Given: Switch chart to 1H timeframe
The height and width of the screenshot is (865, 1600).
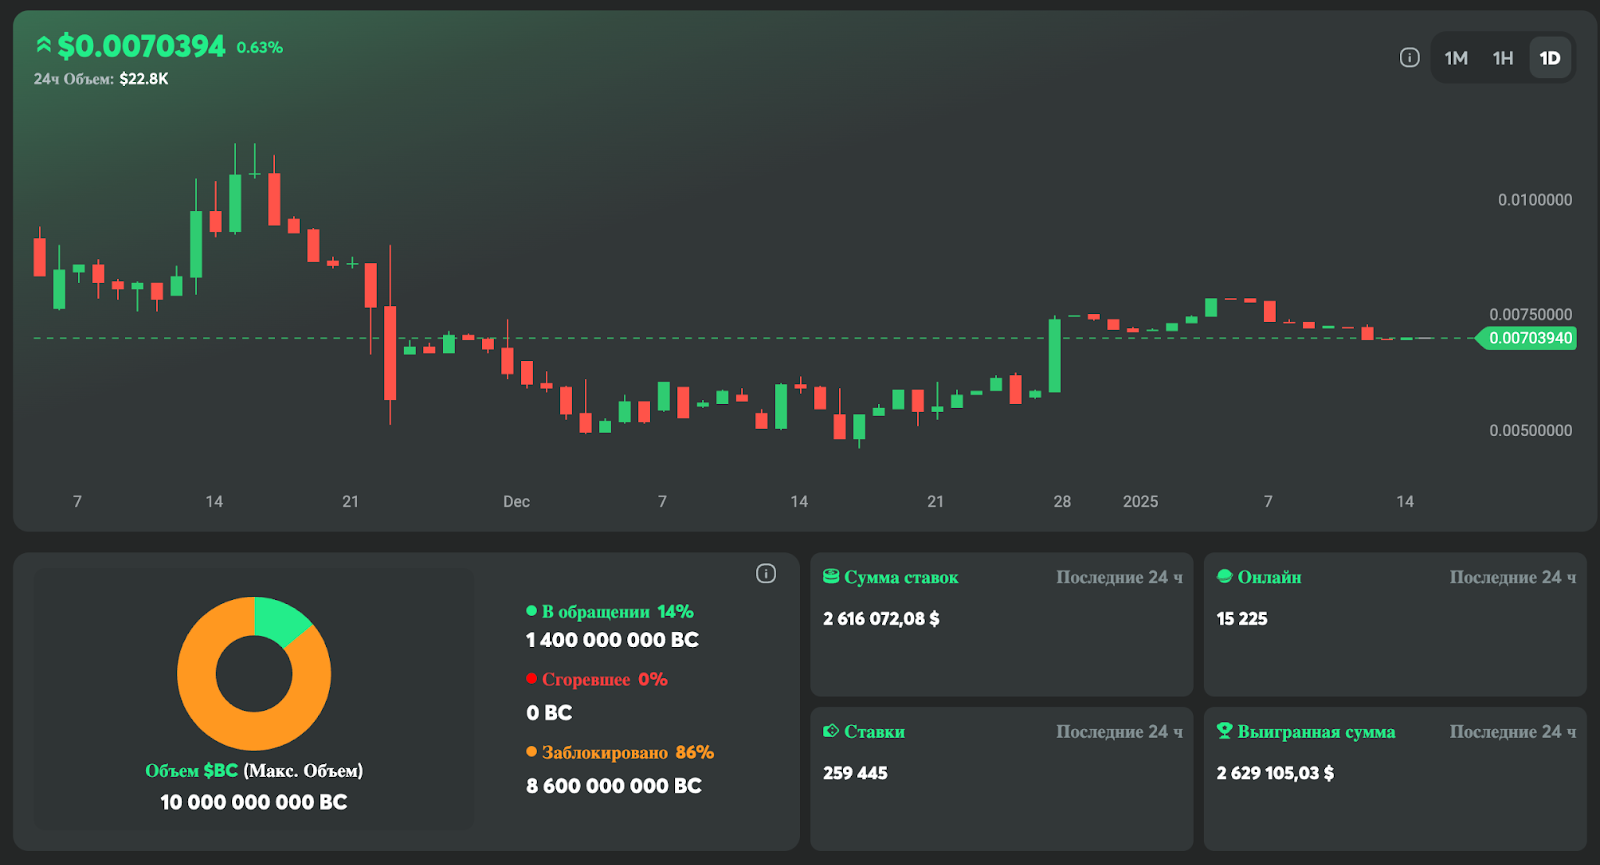Looking at the screenshot, I should pos(1503,58).
